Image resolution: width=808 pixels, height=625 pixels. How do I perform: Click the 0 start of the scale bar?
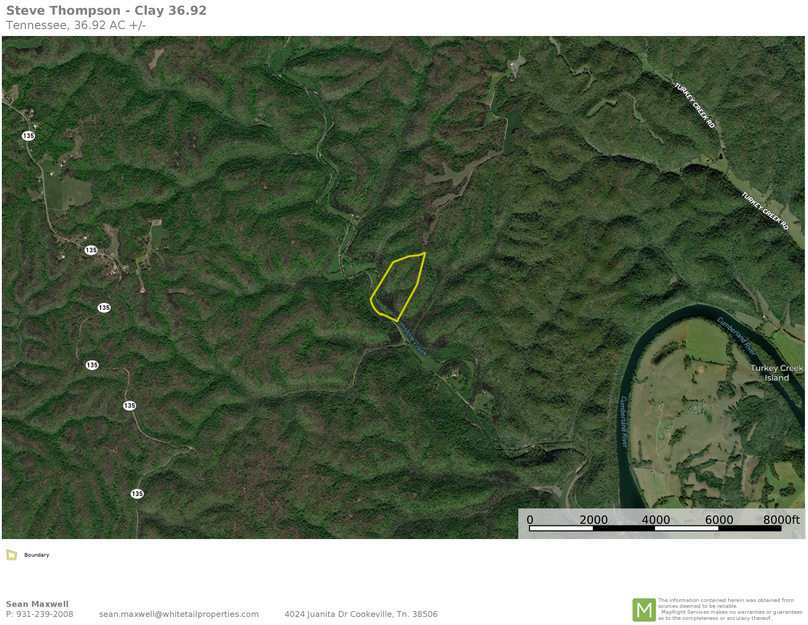tap(530, 519)
